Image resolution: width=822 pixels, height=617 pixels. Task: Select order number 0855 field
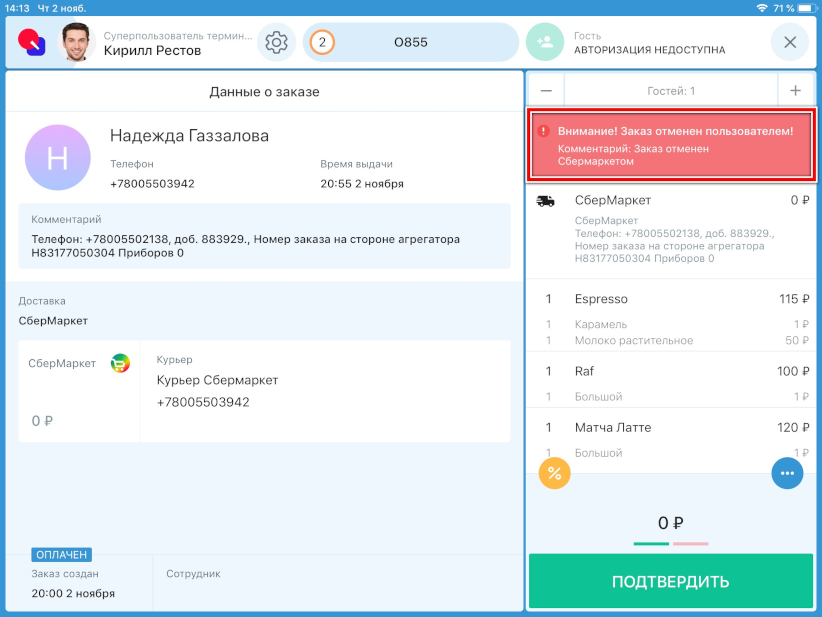tap(411, 42)
